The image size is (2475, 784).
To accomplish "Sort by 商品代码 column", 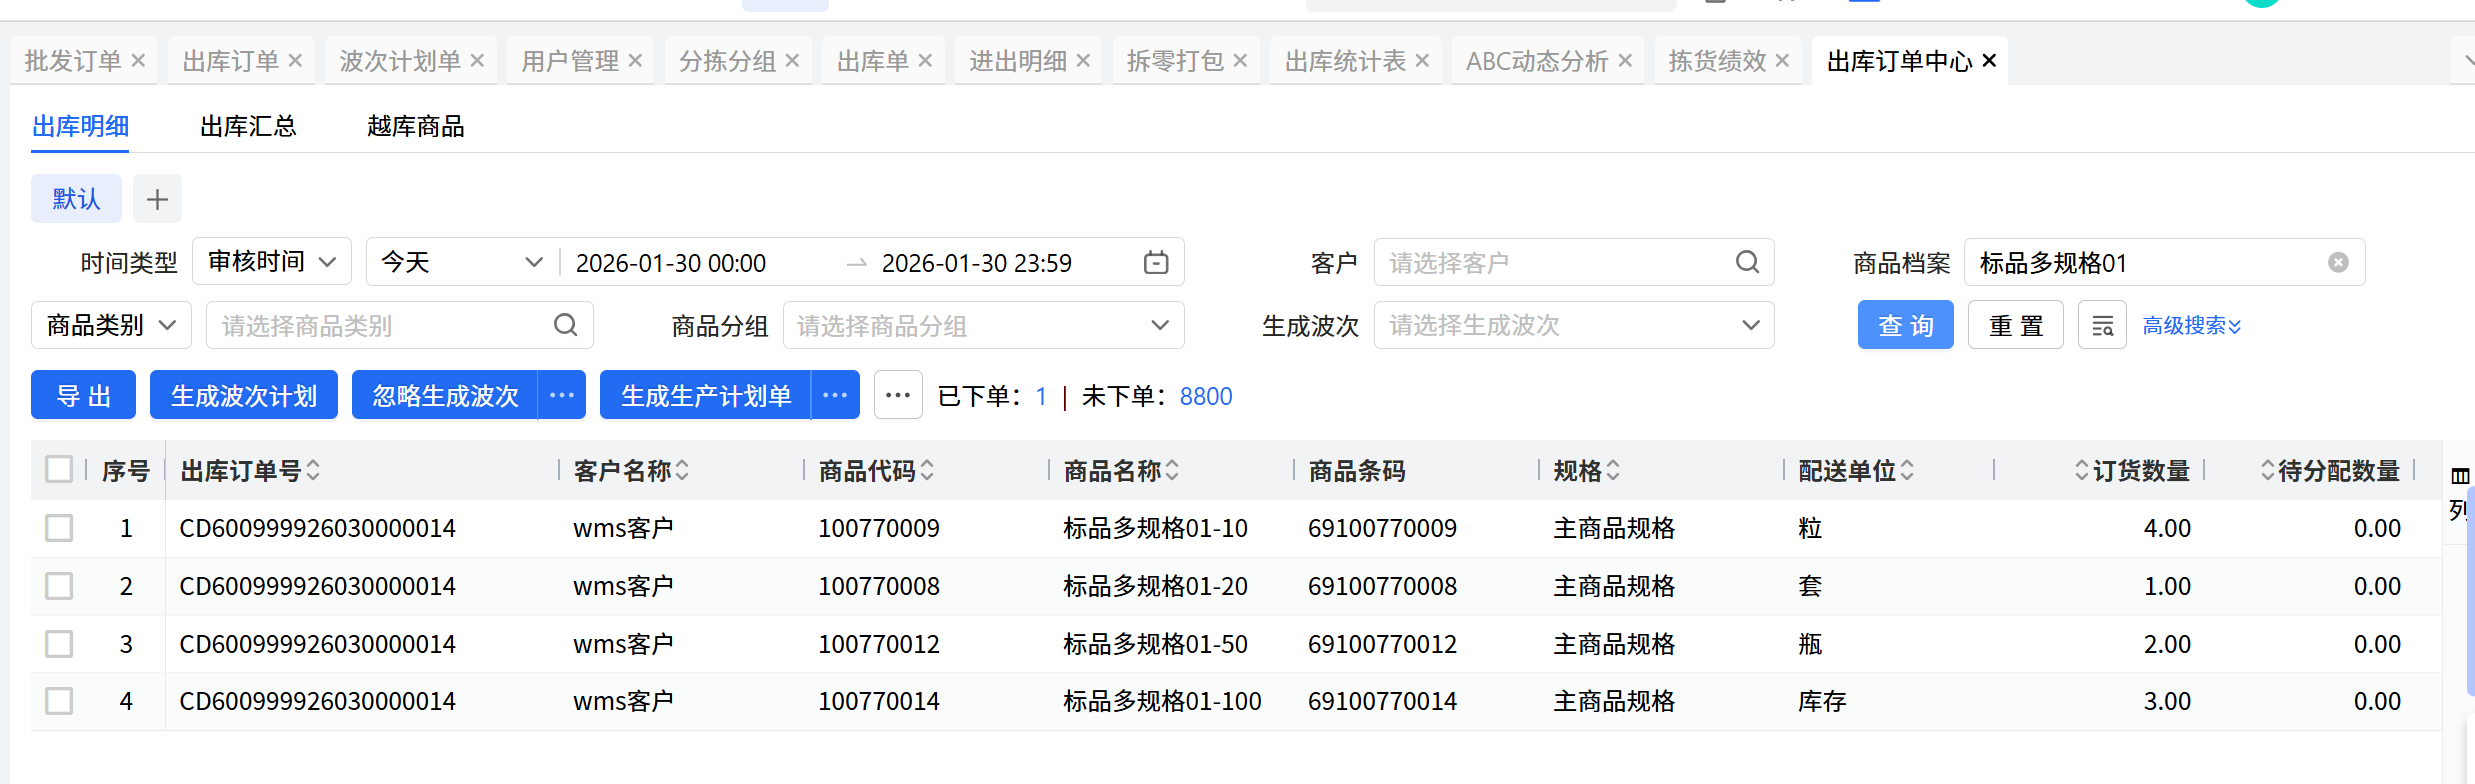I will 927,470.
